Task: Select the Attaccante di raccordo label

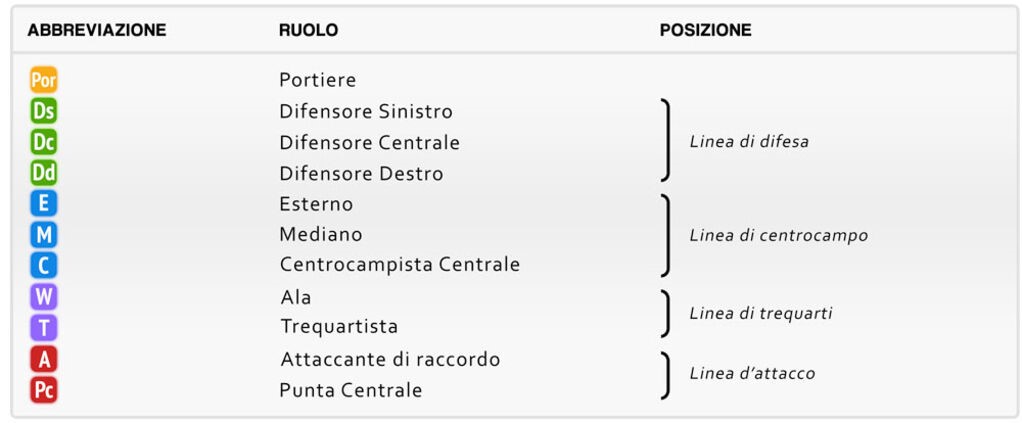Action: coord(390,359)
